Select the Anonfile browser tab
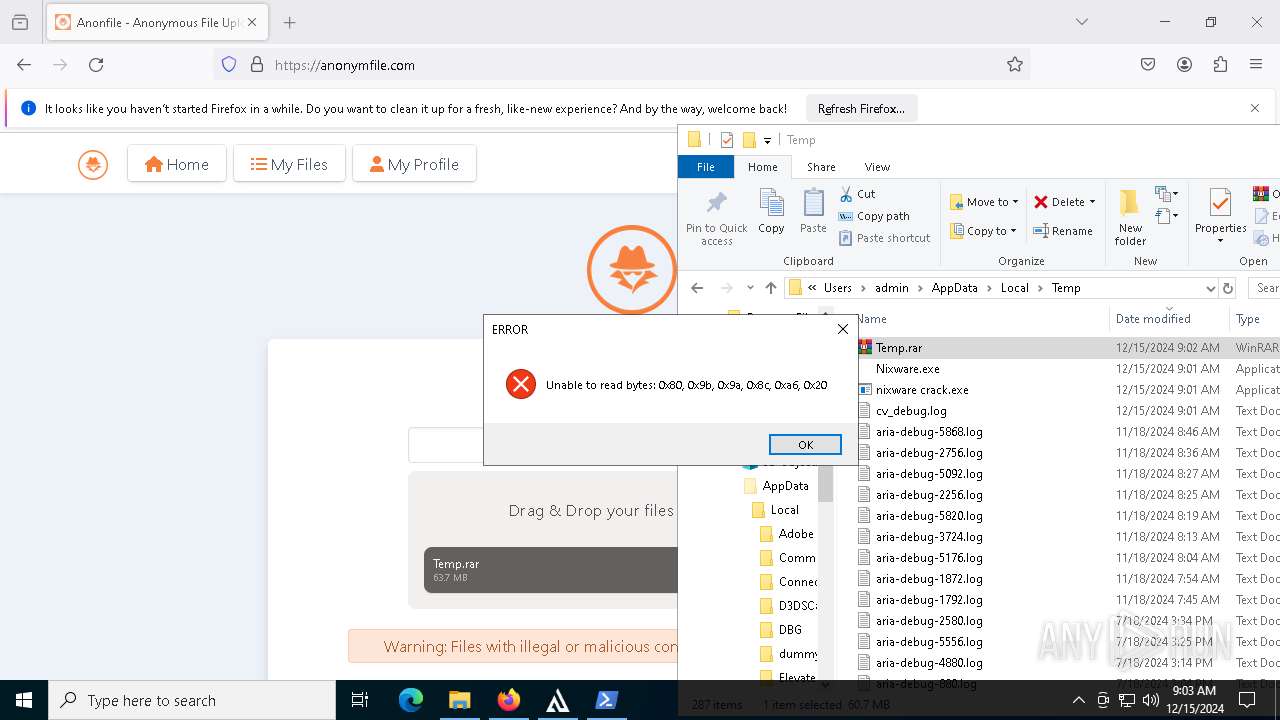Viewport: 1280px width, 720px height. (x=157, y=22)
